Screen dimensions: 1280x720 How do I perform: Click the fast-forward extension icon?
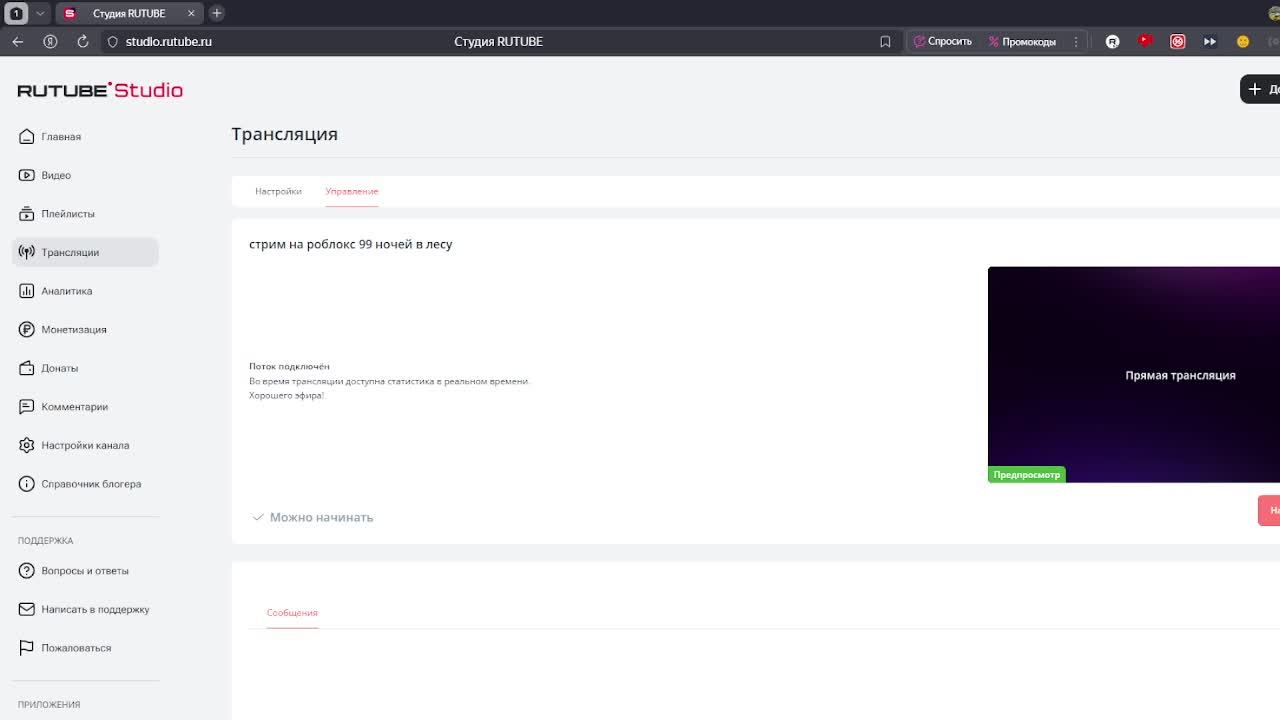coord(1210,41)
